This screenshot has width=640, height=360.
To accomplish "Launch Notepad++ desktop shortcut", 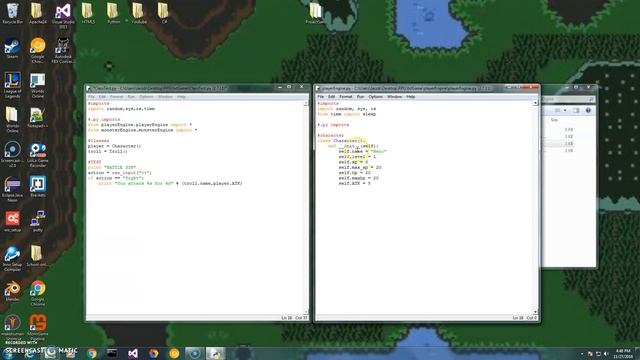I will point(38,118).
